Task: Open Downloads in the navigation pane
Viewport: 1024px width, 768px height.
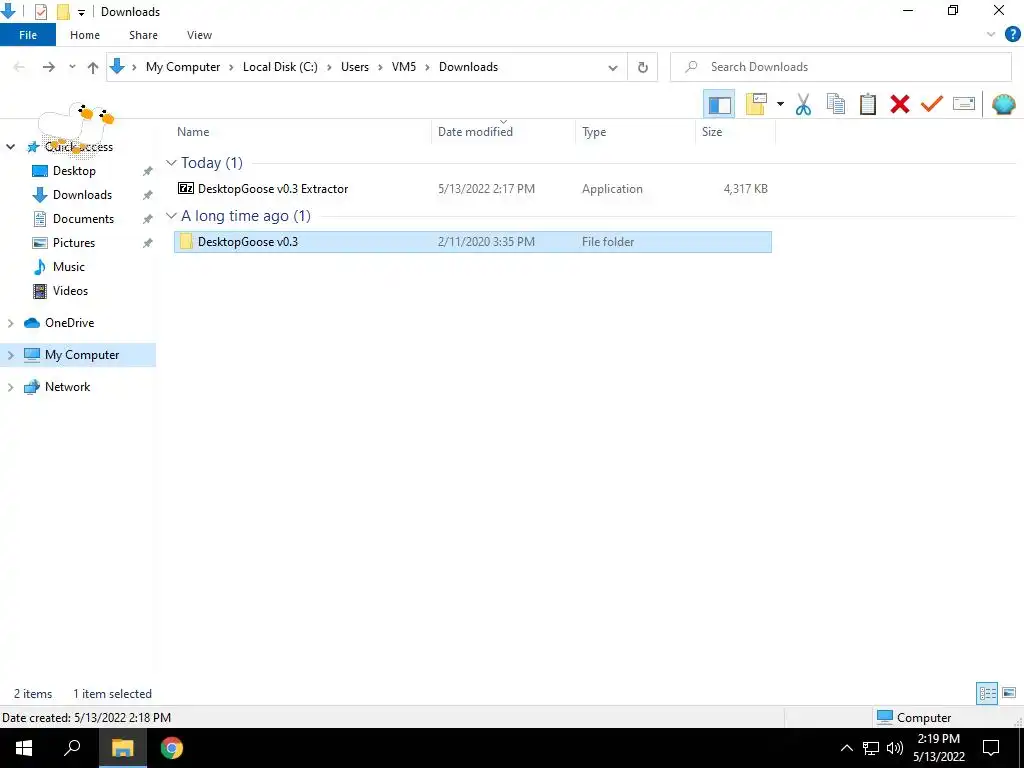Action: click(82, 195)
